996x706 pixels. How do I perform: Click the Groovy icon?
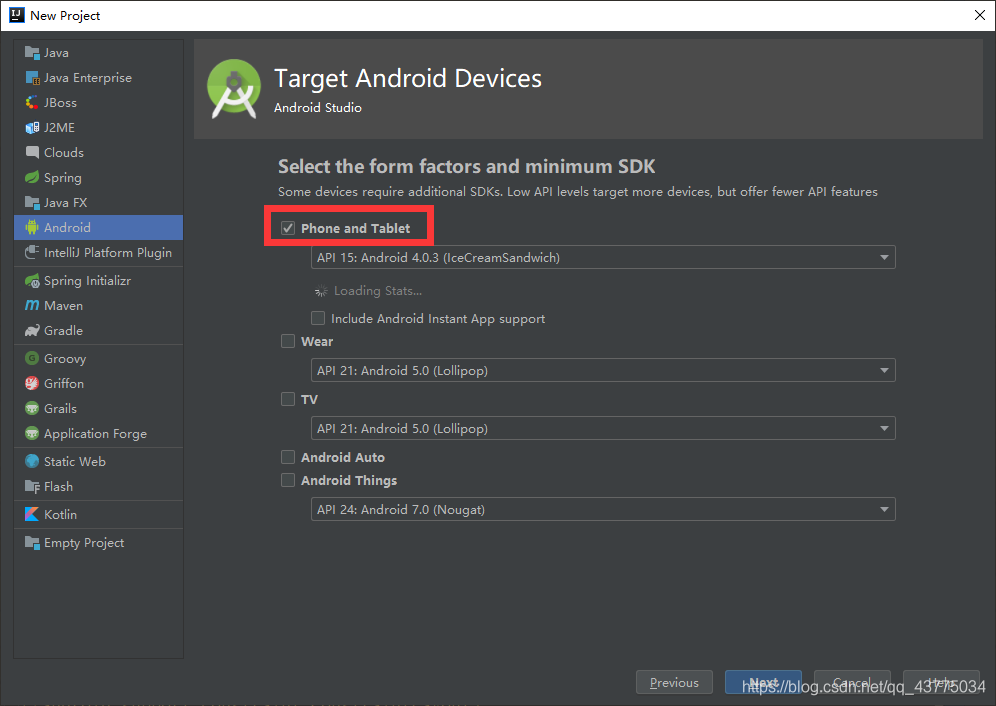coord(32,358)
